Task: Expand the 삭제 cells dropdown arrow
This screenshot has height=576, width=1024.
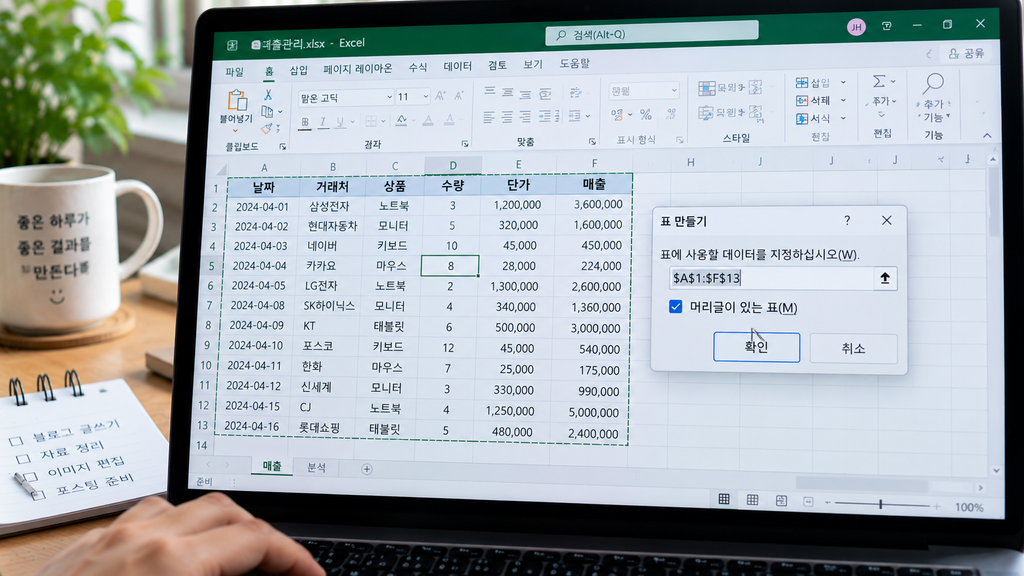Action: pos(843,101)
